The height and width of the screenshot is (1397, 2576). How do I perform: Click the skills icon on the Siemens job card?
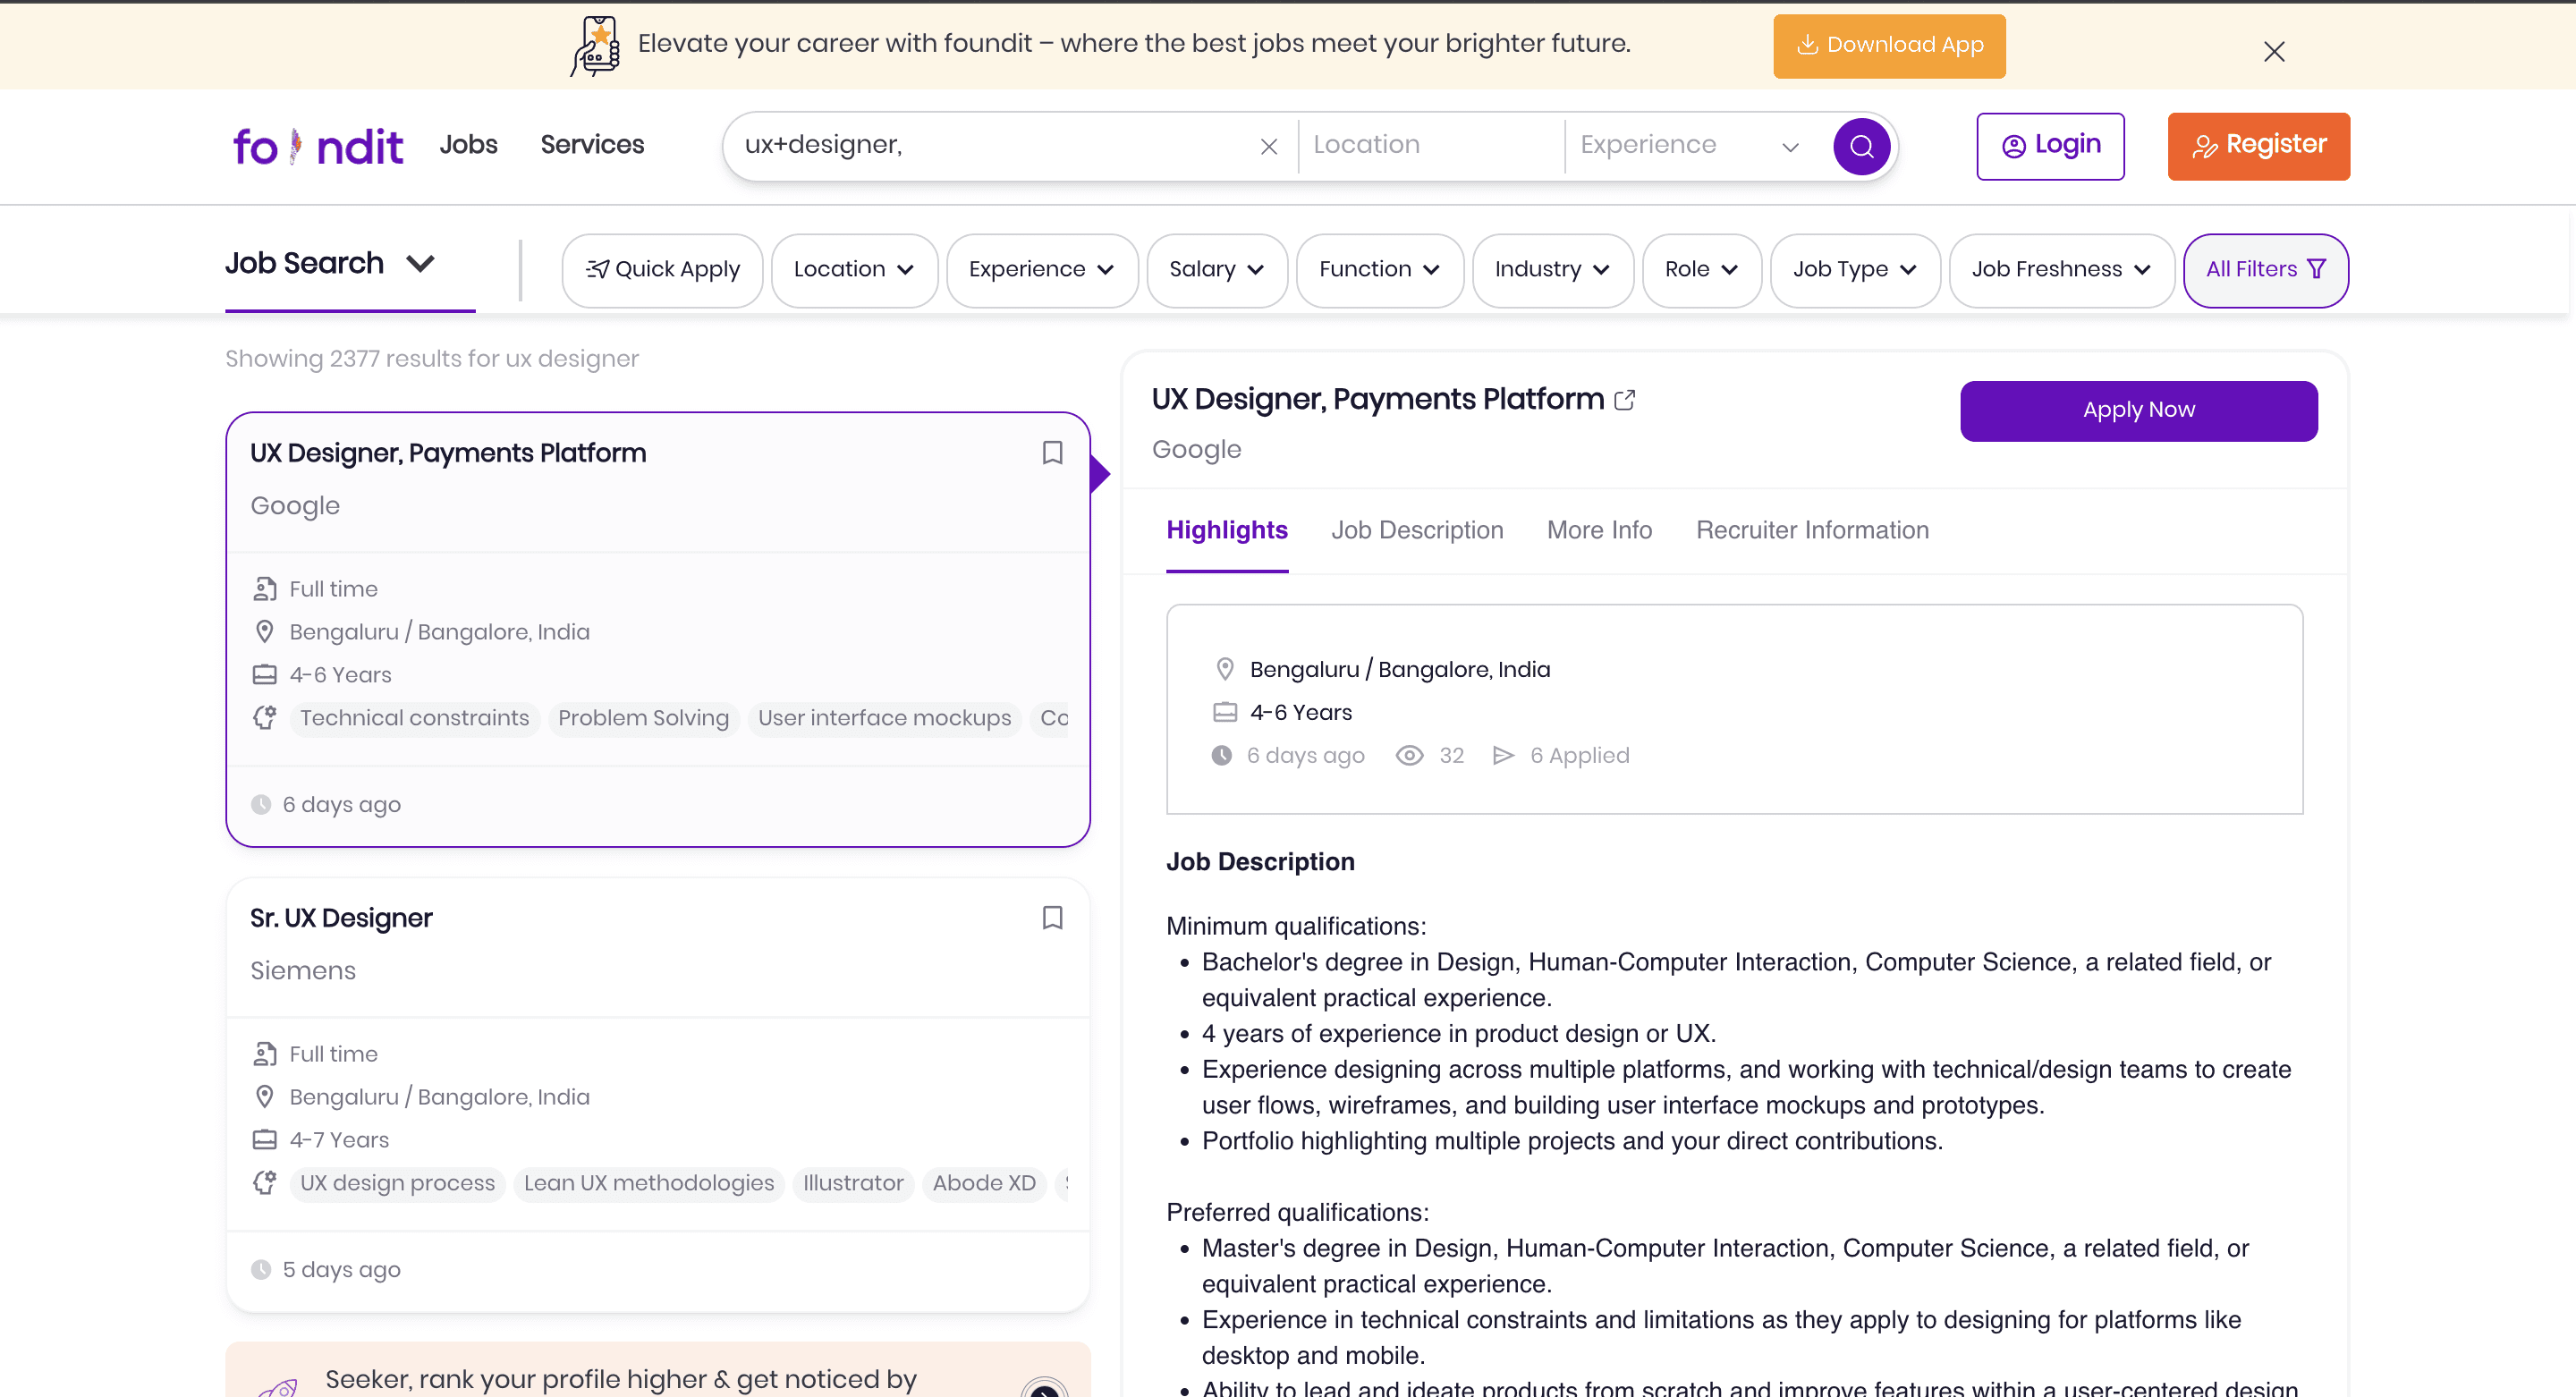pyautogui.click(x=264, y=1182)
